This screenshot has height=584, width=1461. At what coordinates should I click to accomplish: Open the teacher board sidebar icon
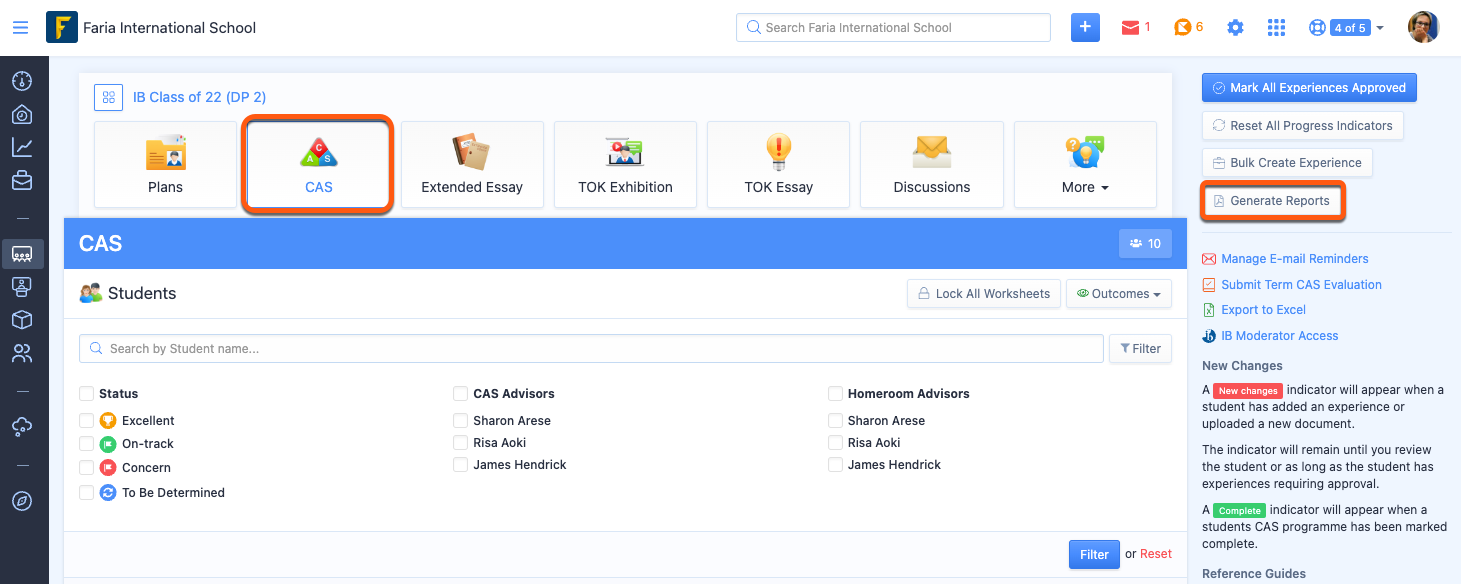pyautogui.click(x=22, y=287)
